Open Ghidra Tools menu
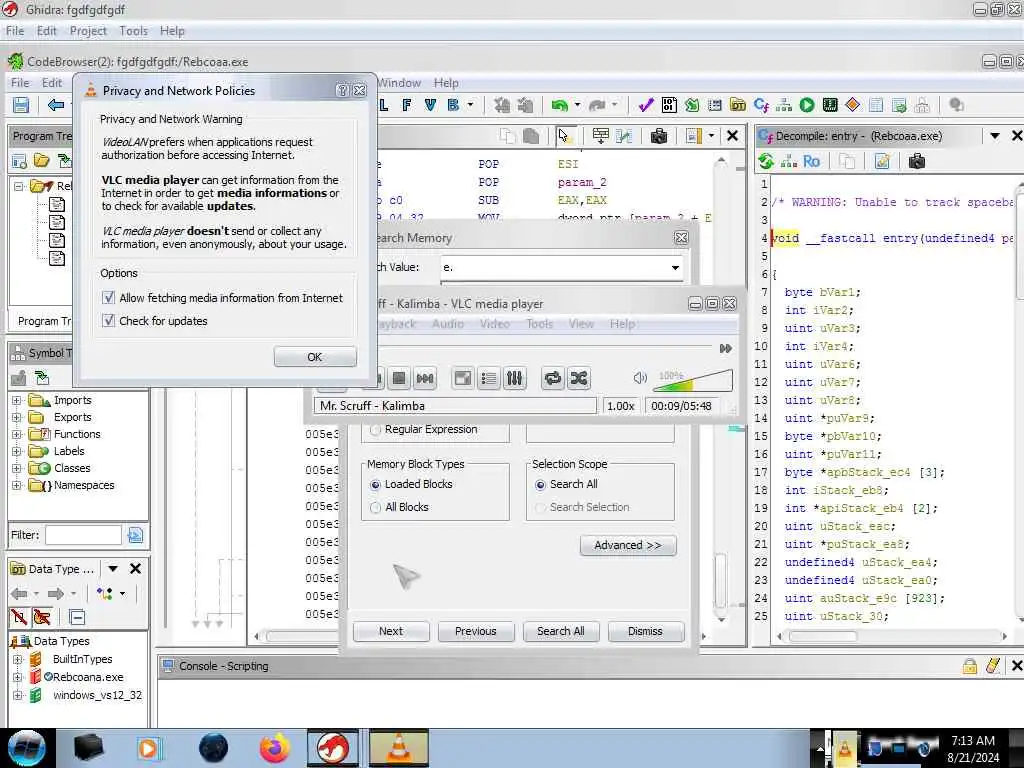This screenshot has width=1024, height=768. pos(133,31)
